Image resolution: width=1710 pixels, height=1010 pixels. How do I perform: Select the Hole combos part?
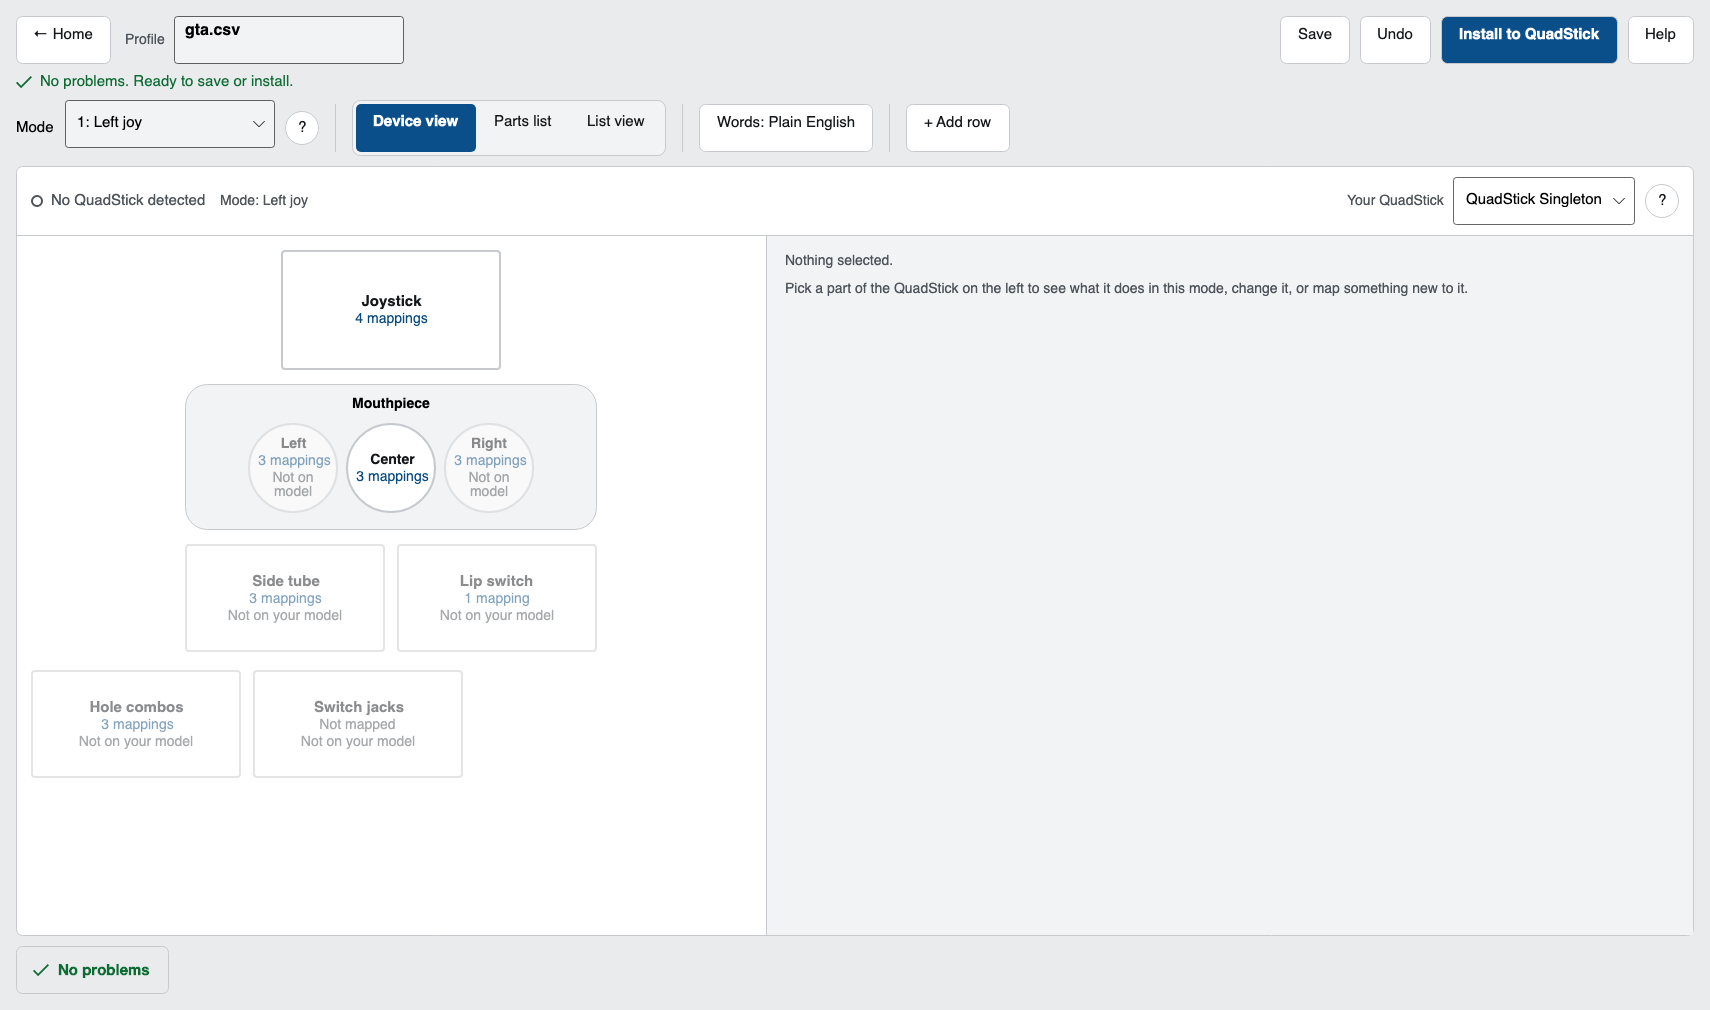(136, 724)
